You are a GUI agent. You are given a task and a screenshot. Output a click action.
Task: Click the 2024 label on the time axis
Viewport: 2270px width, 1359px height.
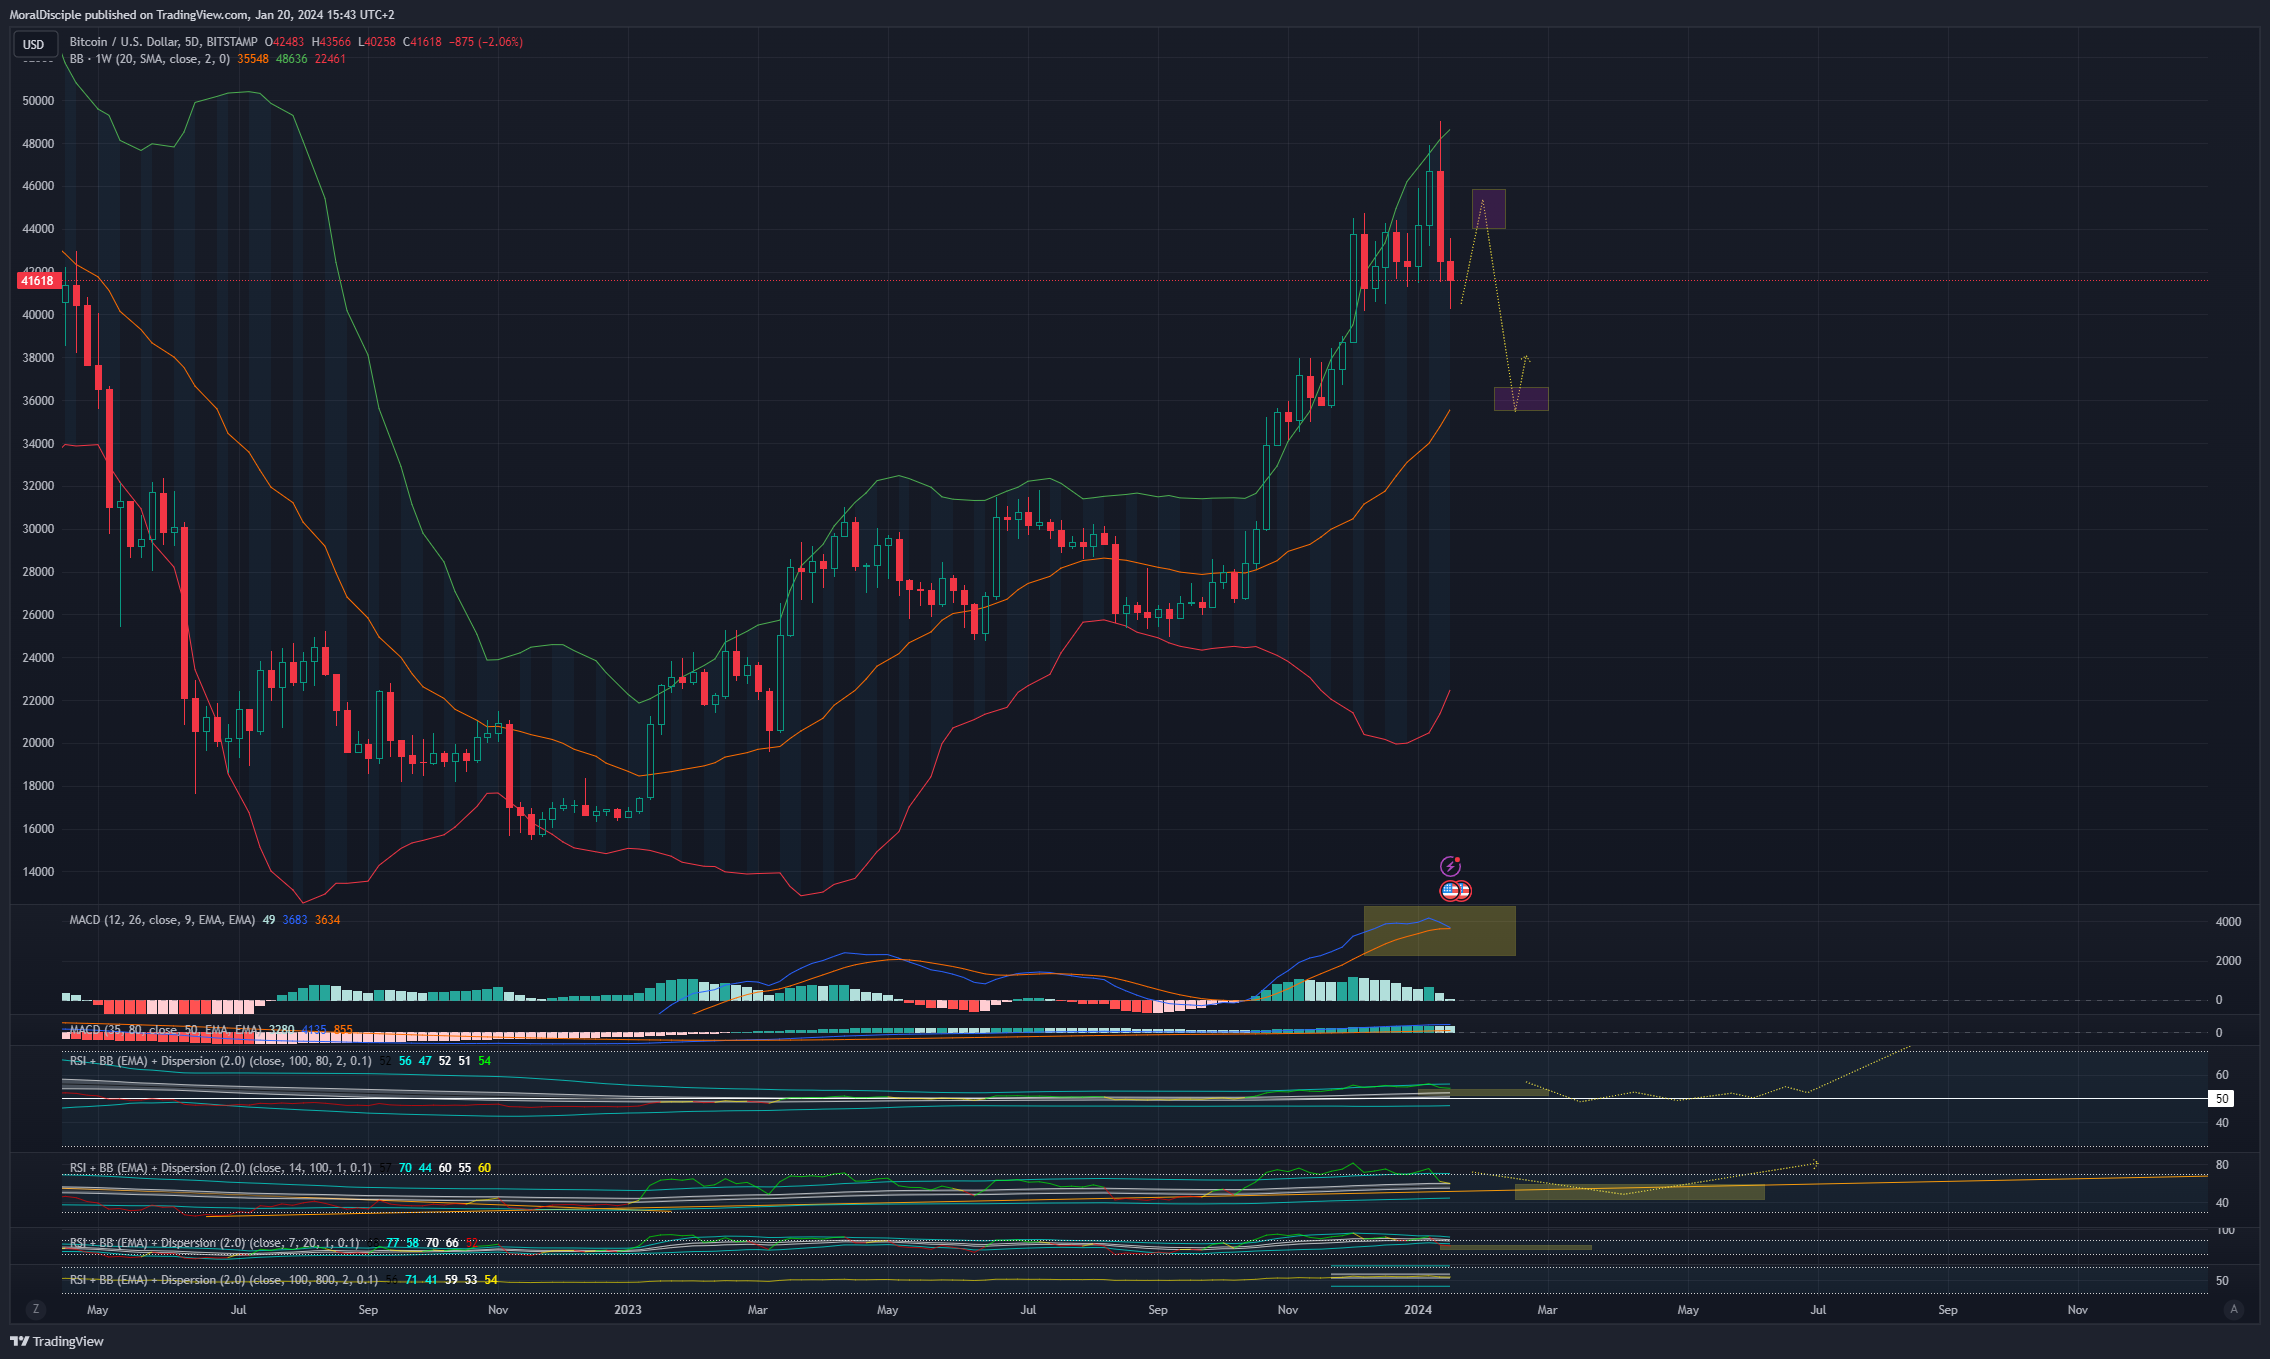[1418, 1310]
